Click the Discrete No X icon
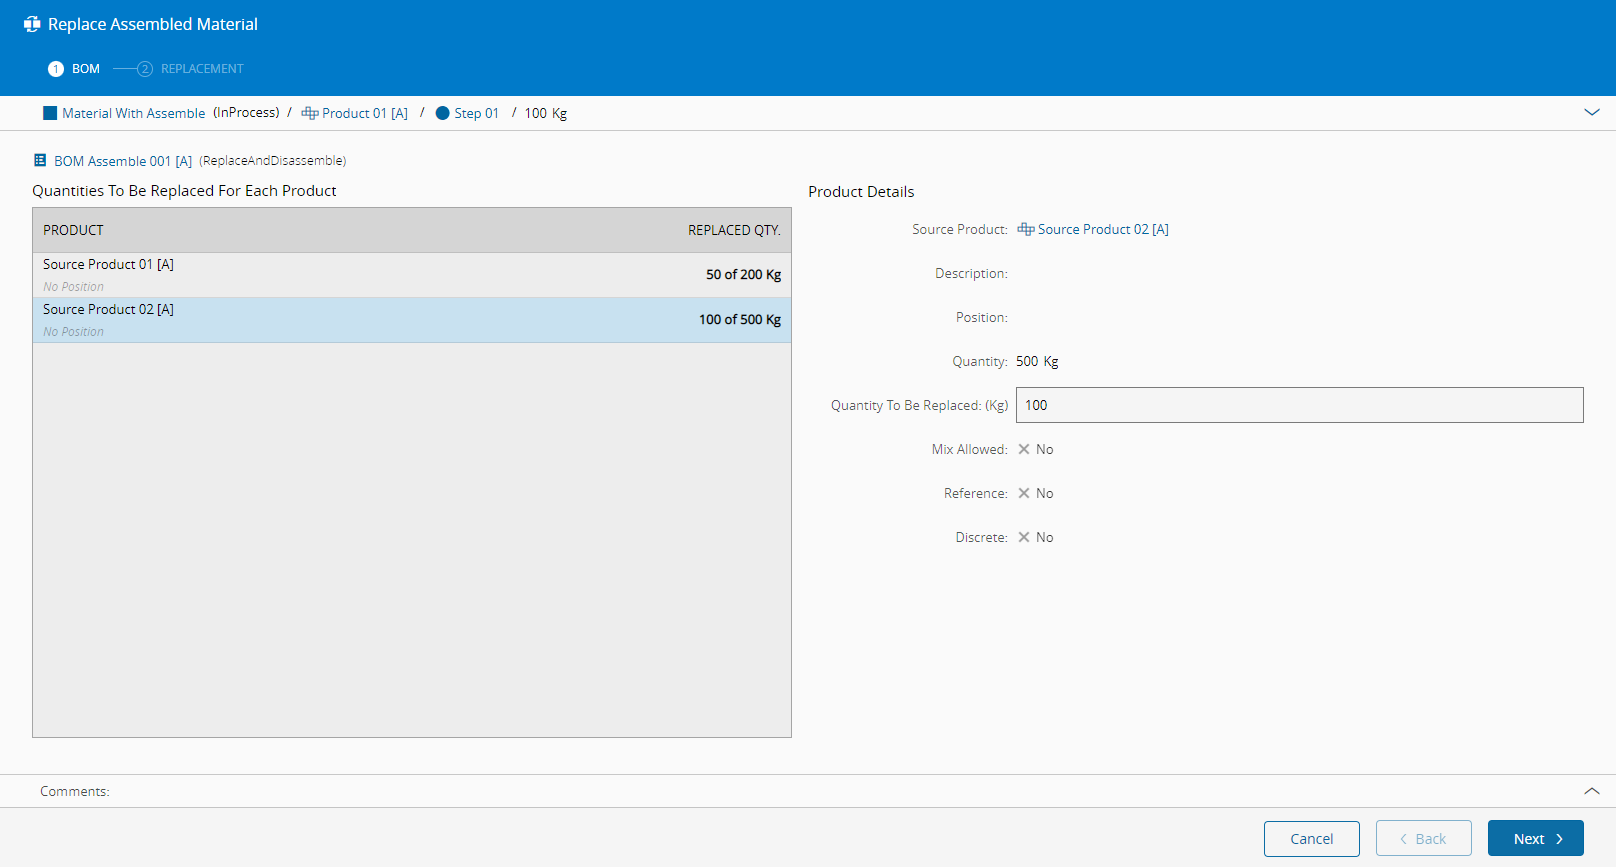 point(1024,537)
